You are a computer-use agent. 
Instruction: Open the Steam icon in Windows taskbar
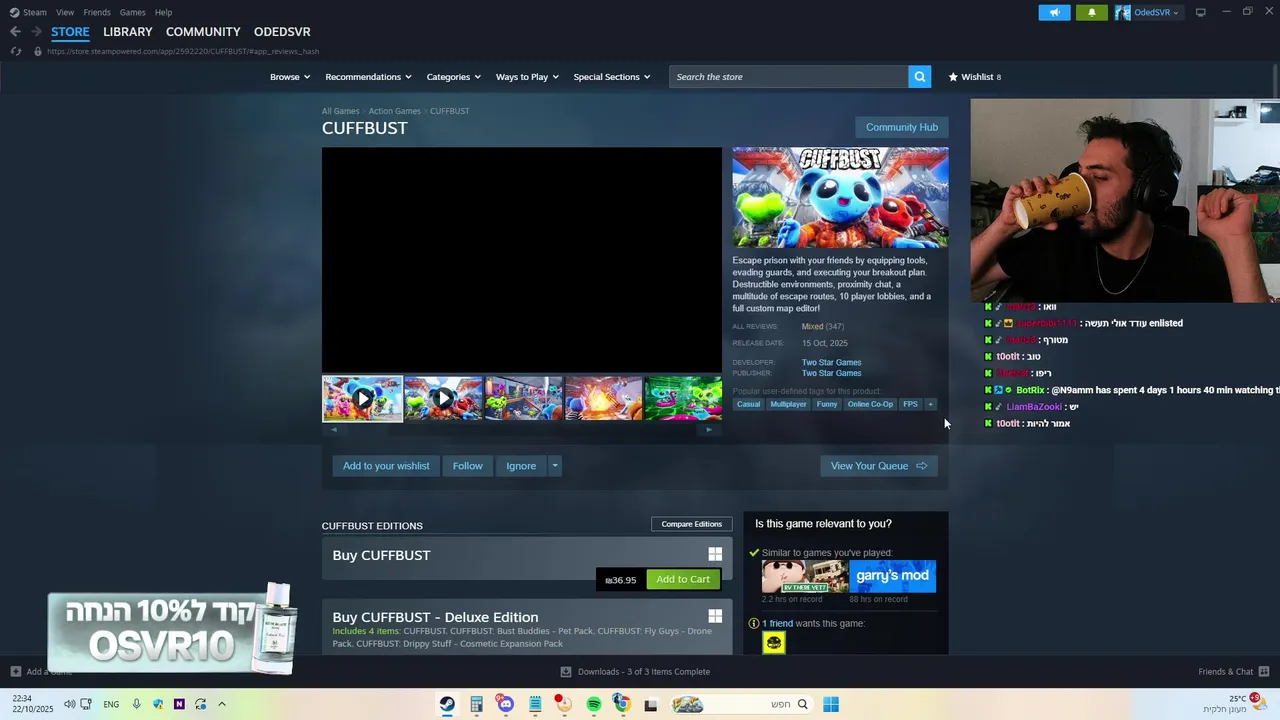tap(447, 704)
